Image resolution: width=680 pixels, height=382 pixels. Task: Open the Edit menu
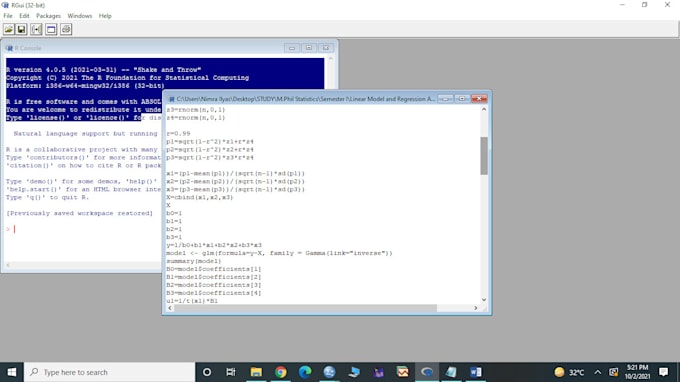pos(24,16)
